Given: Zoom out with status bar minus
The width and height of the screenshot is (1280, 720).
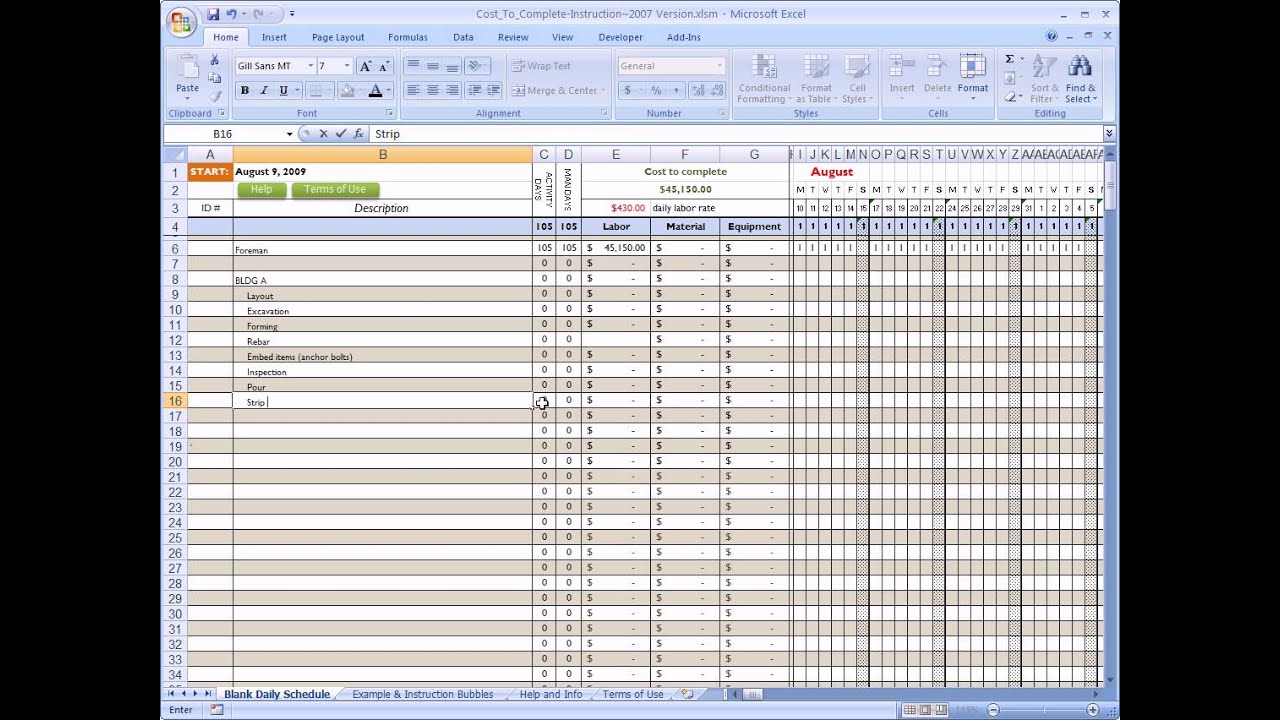Looking at the screenshot, I should tap(993, 710).
